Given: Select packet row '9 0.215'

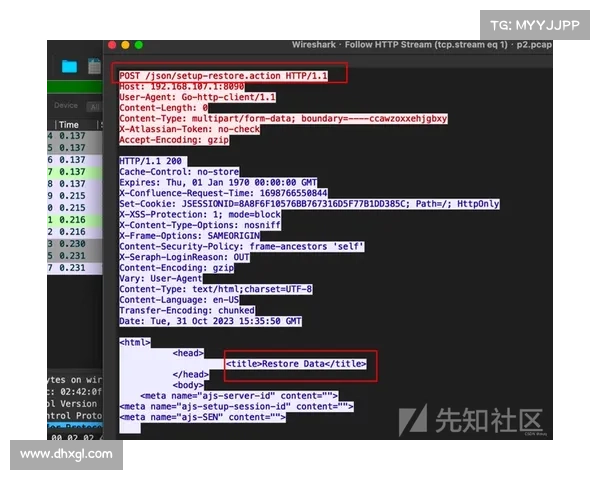Looking at the screenshot, I should (x=75, y=196).
